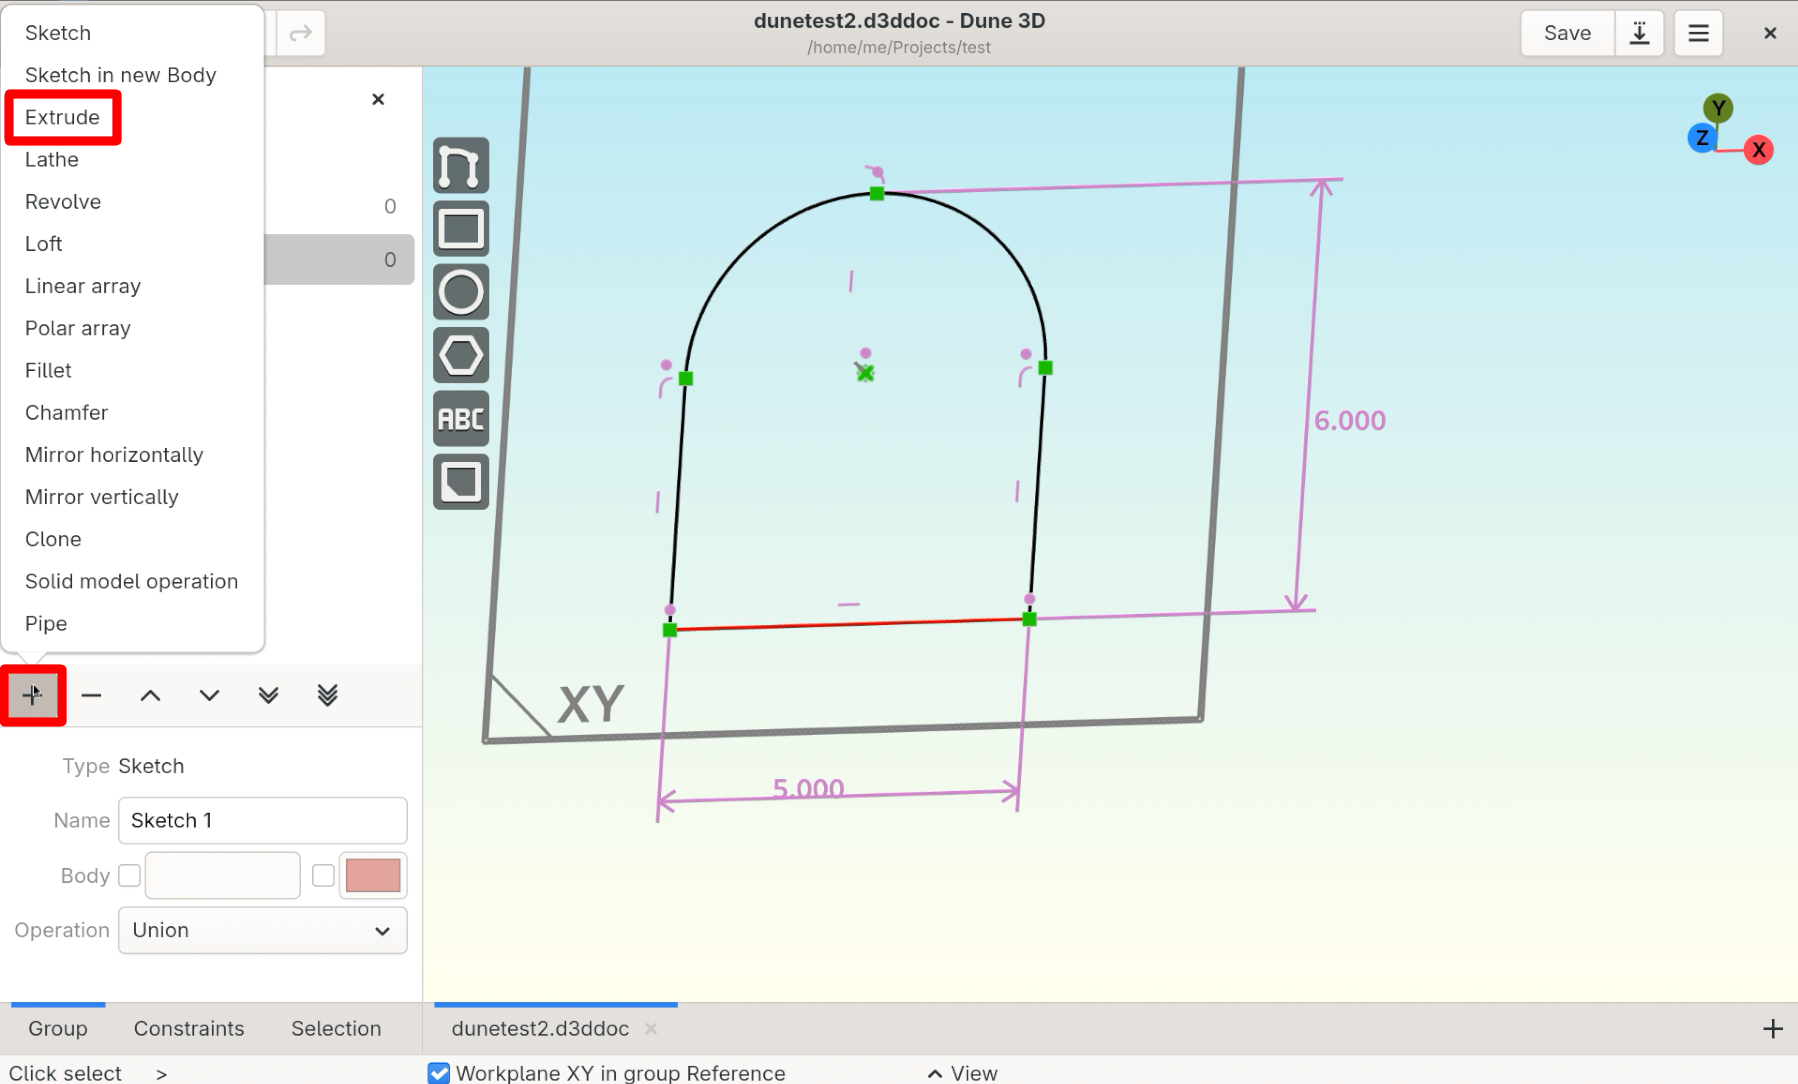The image size is (1798, 1084).
Task: Click the blue Z axis indicator
Action: click(x=1702, y=138)
